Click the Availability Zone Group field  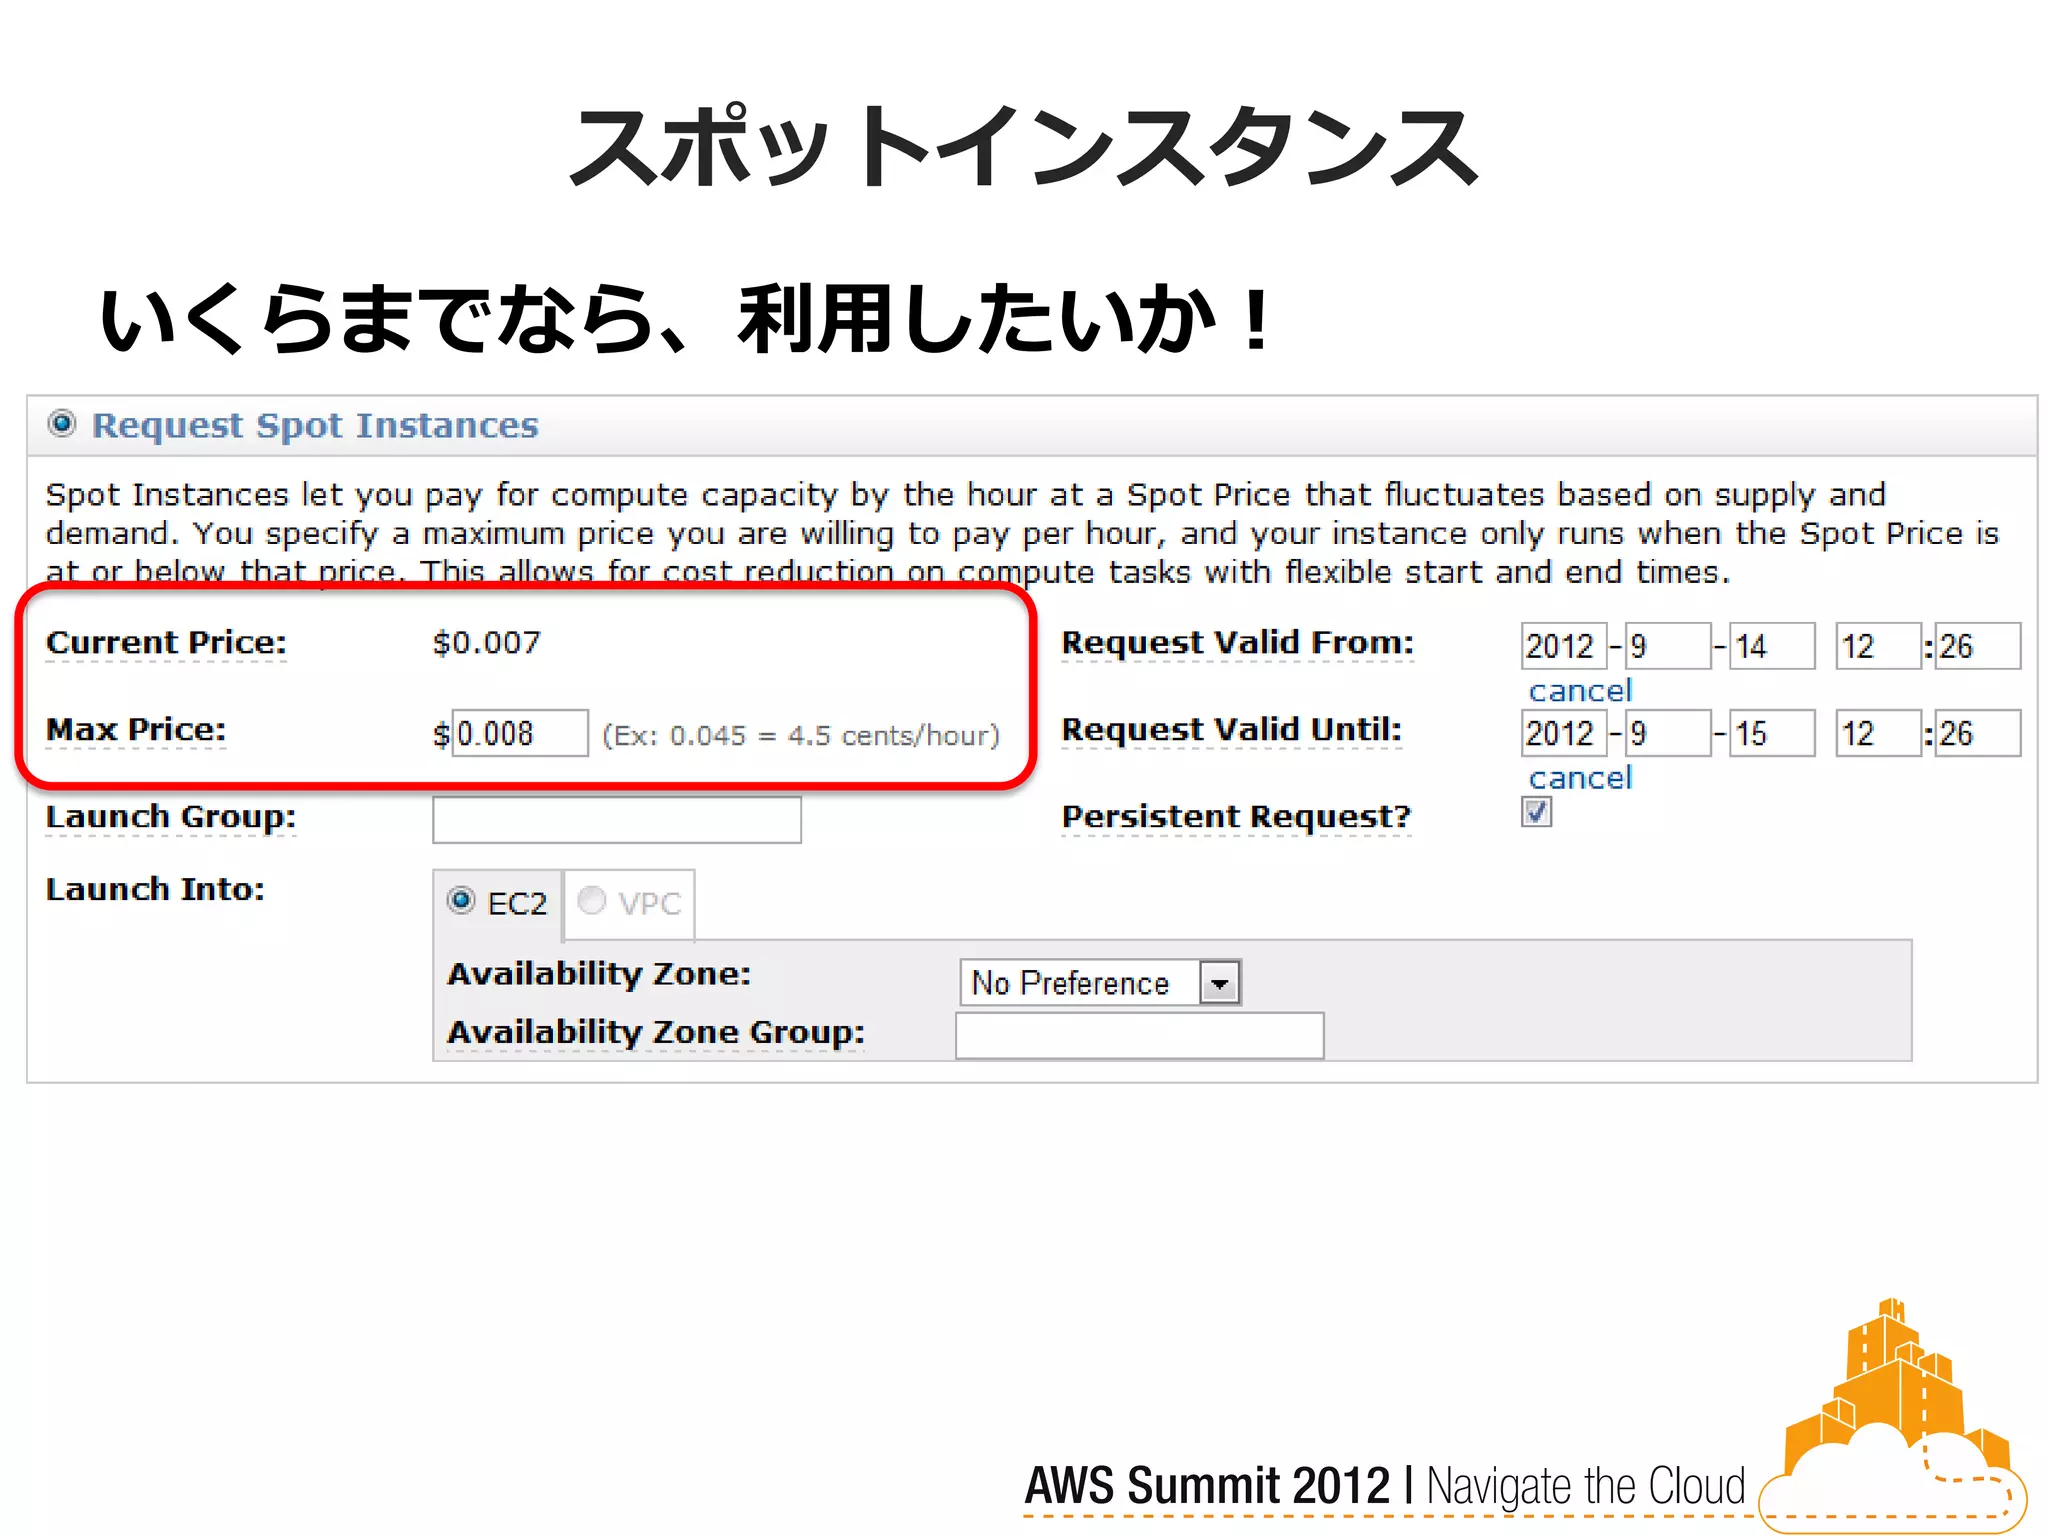[1140, 1036]
